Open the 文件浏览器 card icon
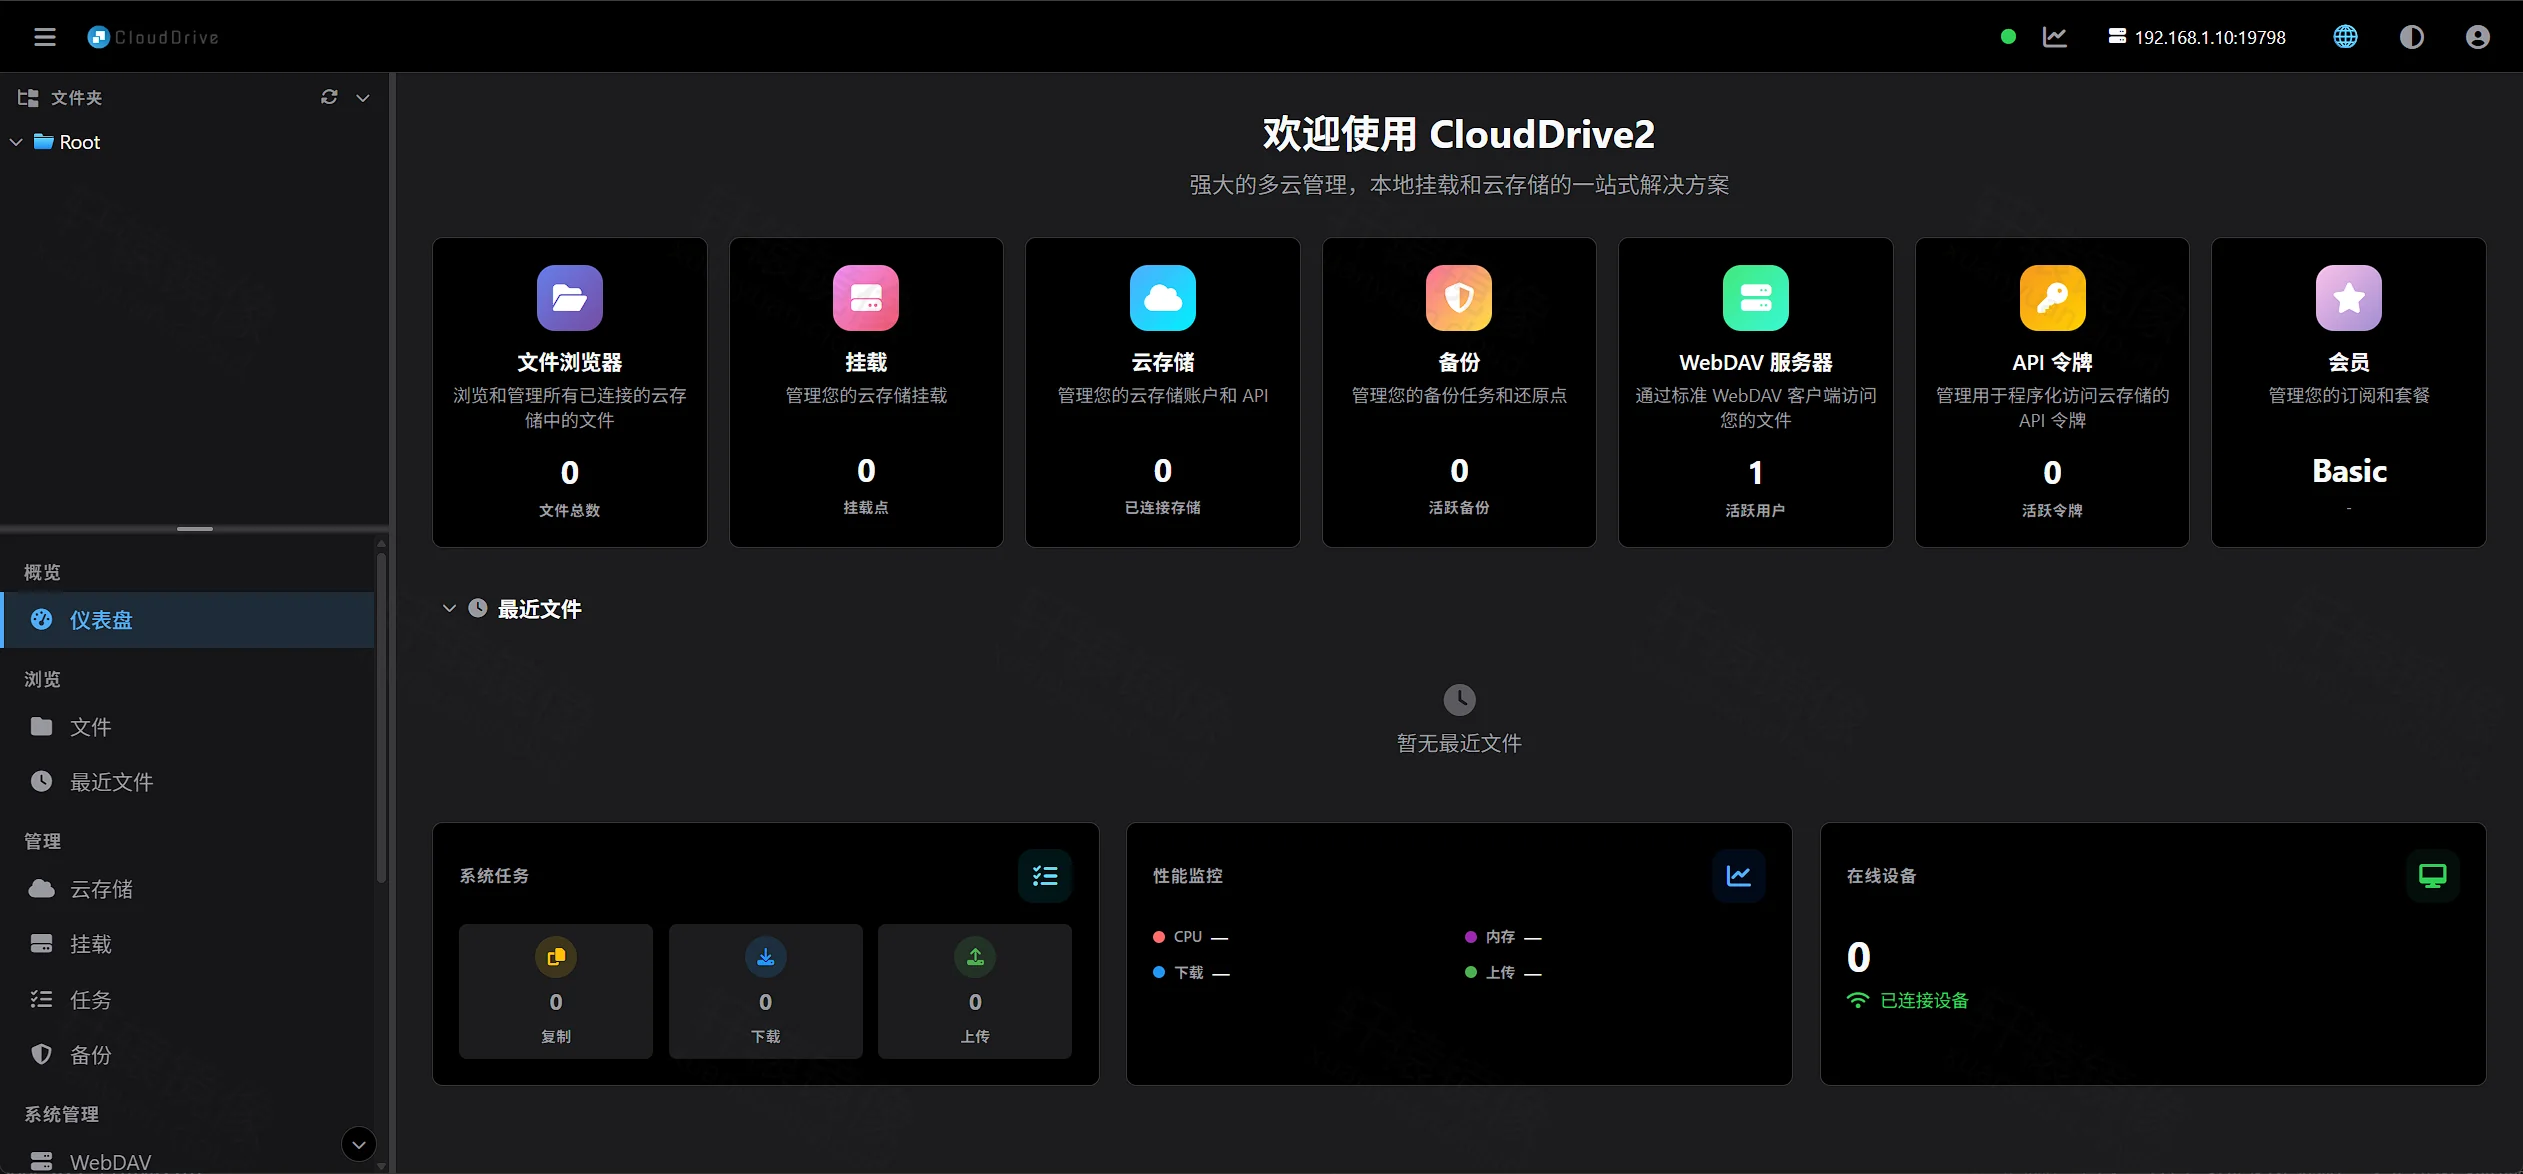2523x1174 pixels. pos(570,298)
